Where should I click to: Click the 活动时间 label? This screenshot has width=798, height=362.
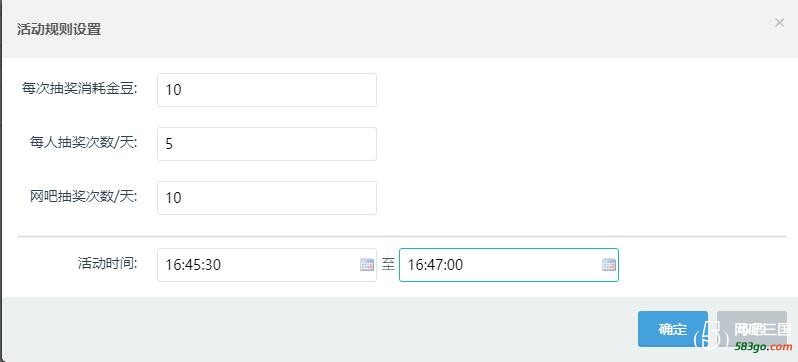tap(108, 263)
